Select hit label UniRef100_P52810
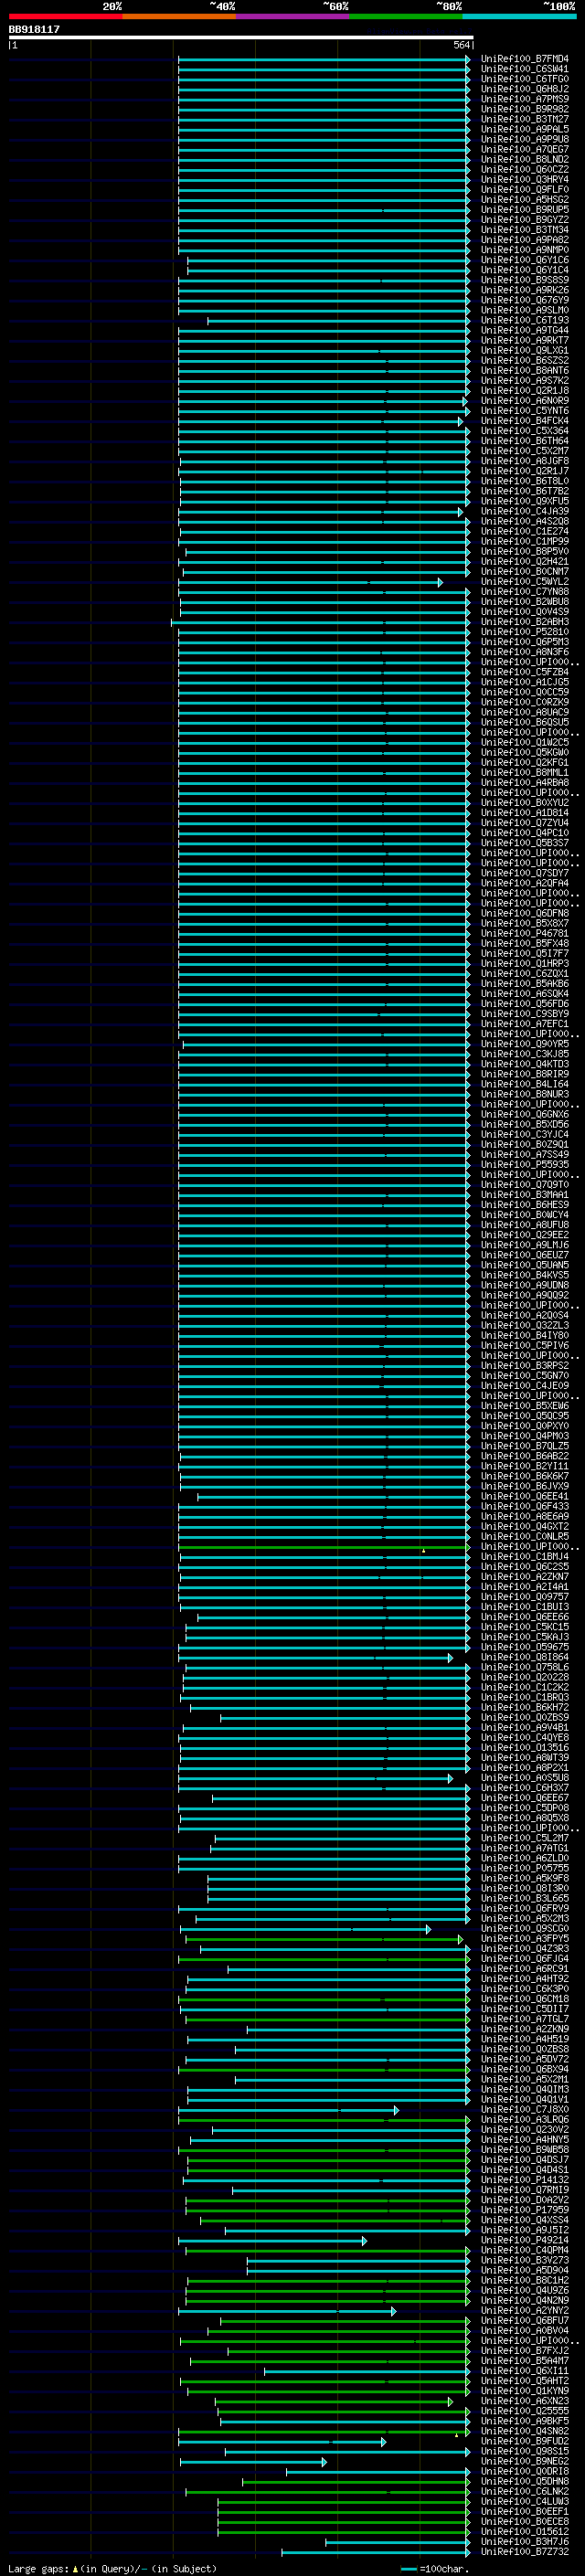This screenshot has height=2576, width=585. click(x=524, y=632)
